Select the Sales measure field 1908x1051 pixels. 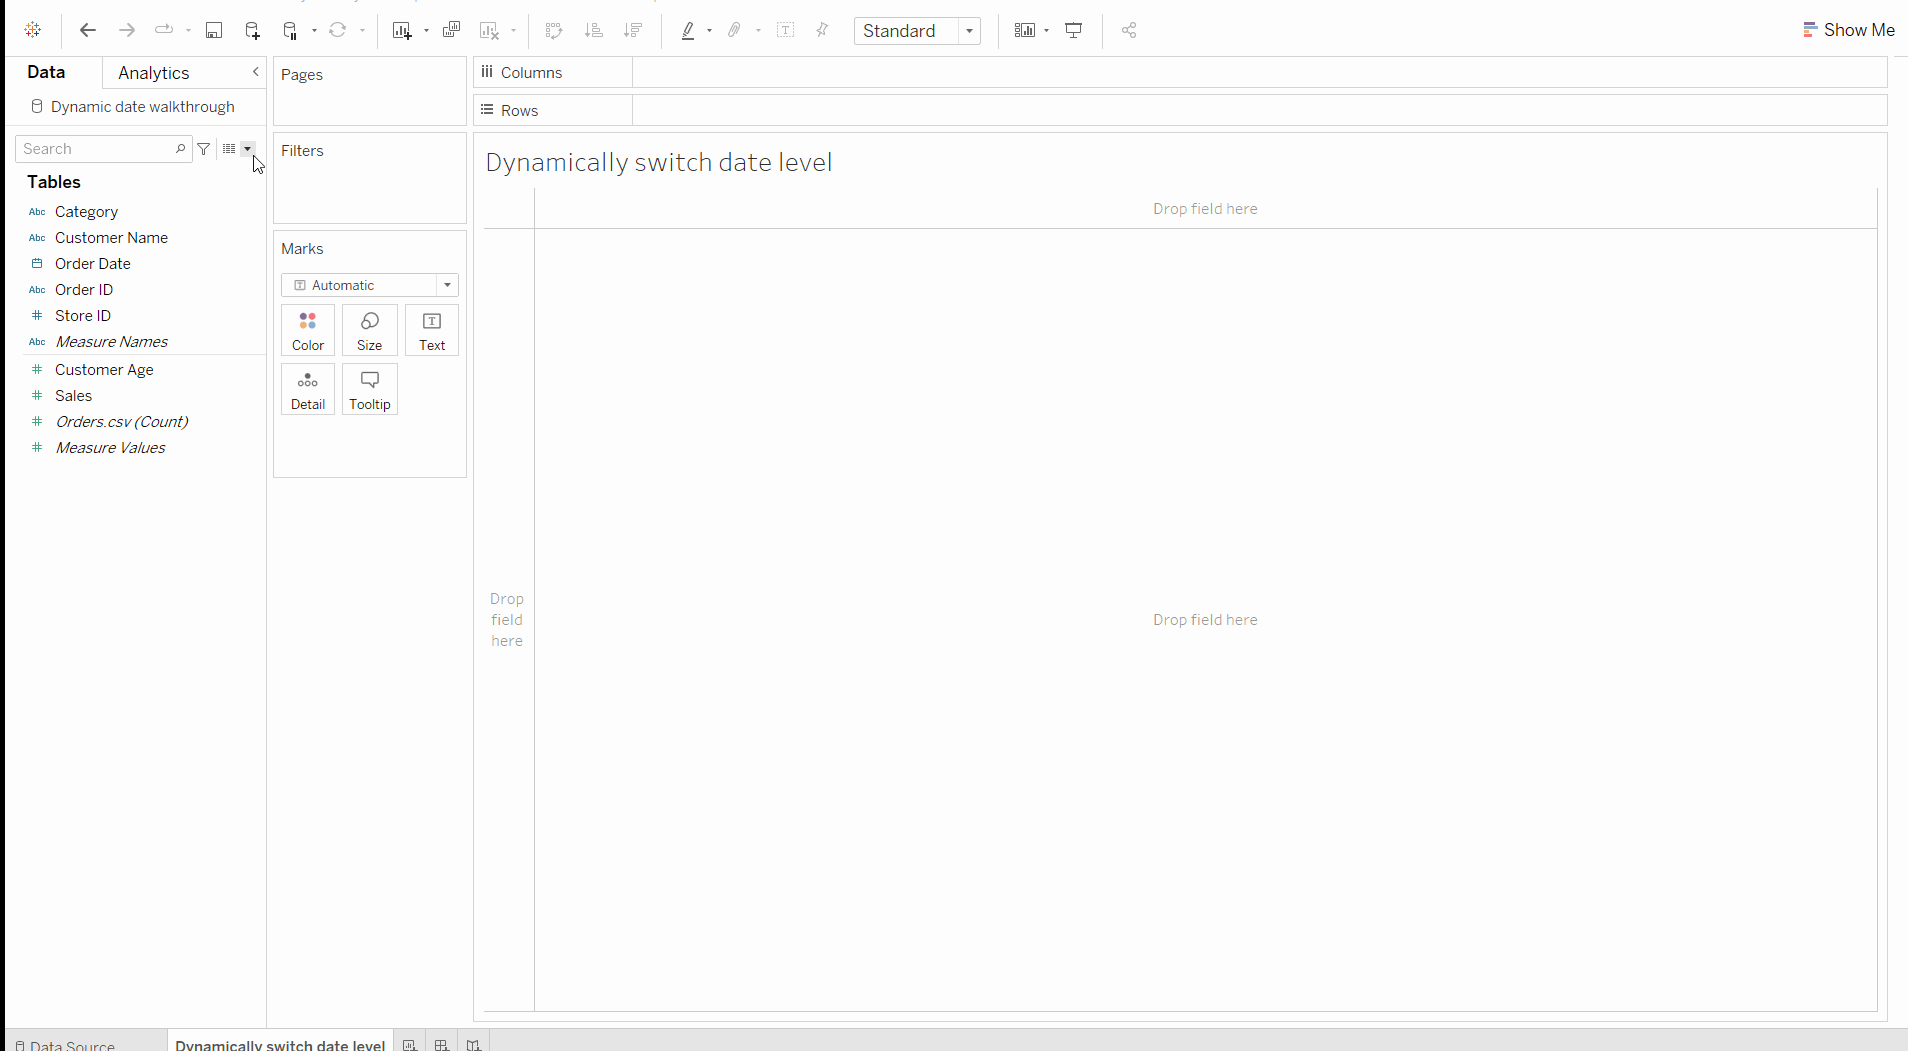tap(73, 396)
